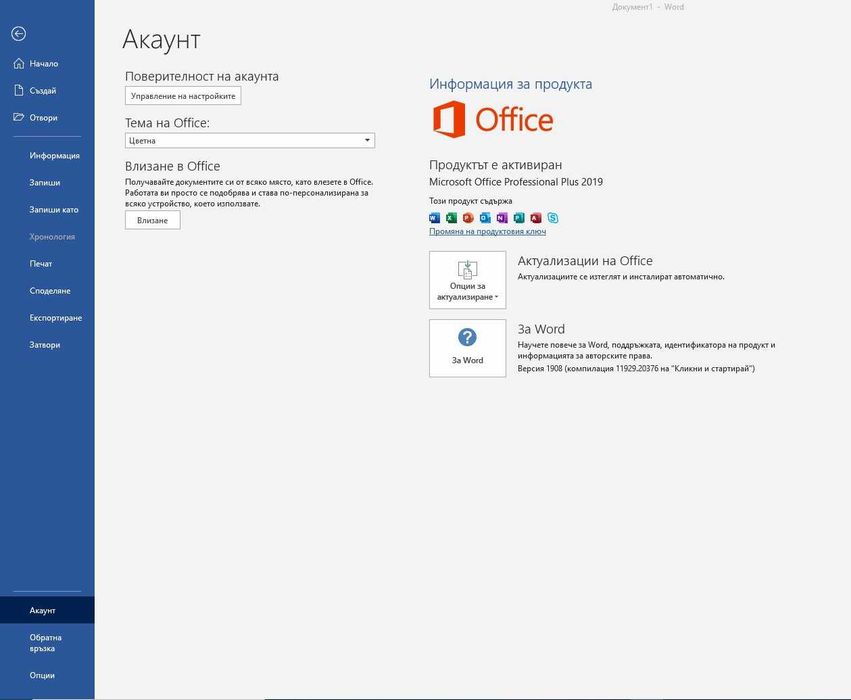The image size is (851, 700).
Task: Click the Хронология sidebar item
Action: pos(47,237)
